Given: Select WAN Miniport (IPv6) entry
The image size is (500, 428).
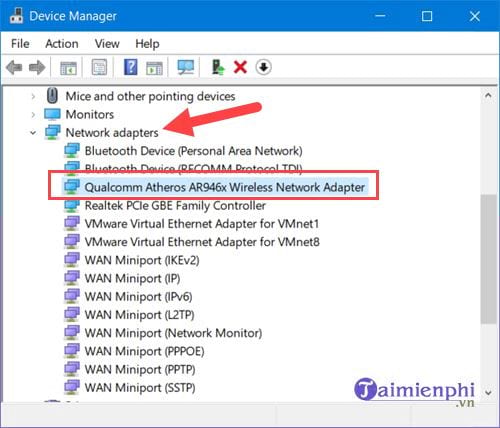Looking at the screenshot, I should [138, 296].
